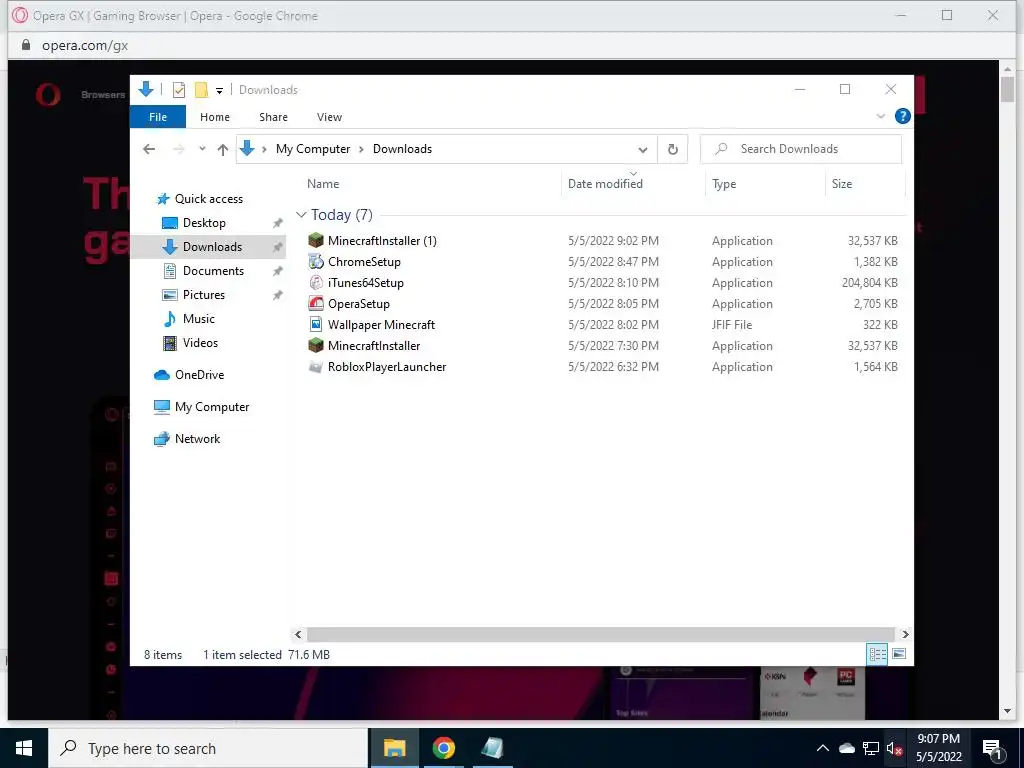Click the MinecraftInstaller (1) file icon

tap(316, 240)
